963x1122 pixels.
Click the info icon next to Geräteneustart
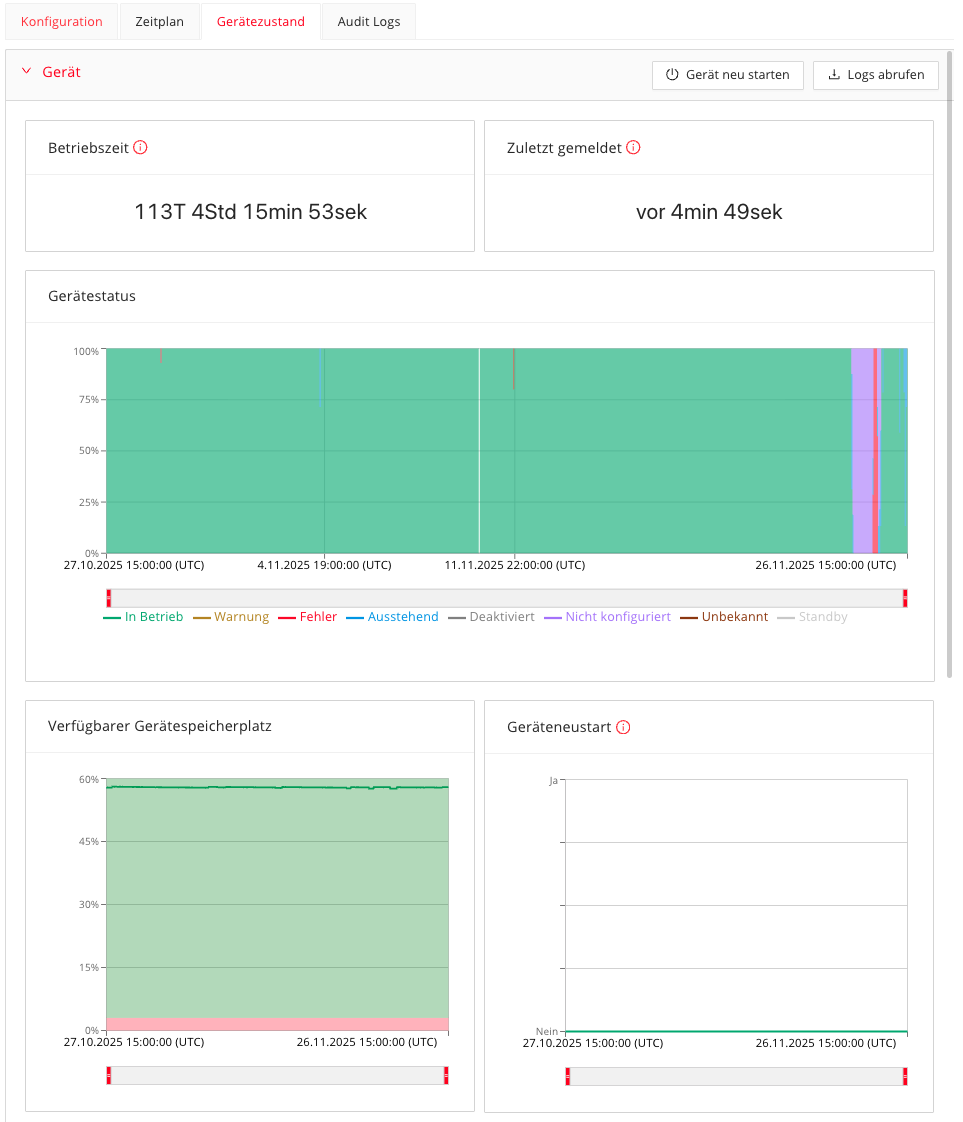[x=623, y=727]
